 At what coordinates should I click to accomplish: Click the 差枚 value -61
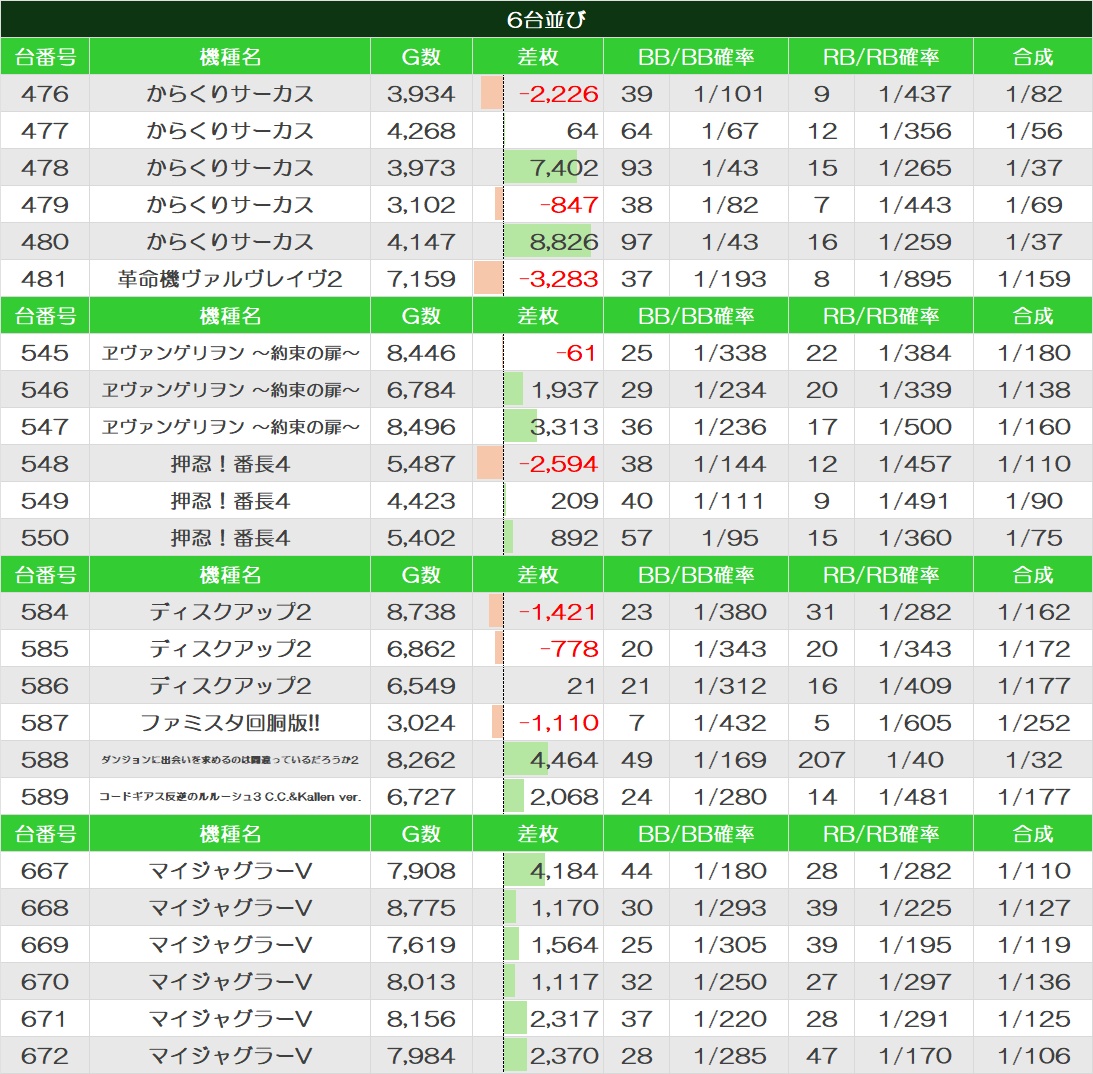pyautogui.click(x=576, y=352)
